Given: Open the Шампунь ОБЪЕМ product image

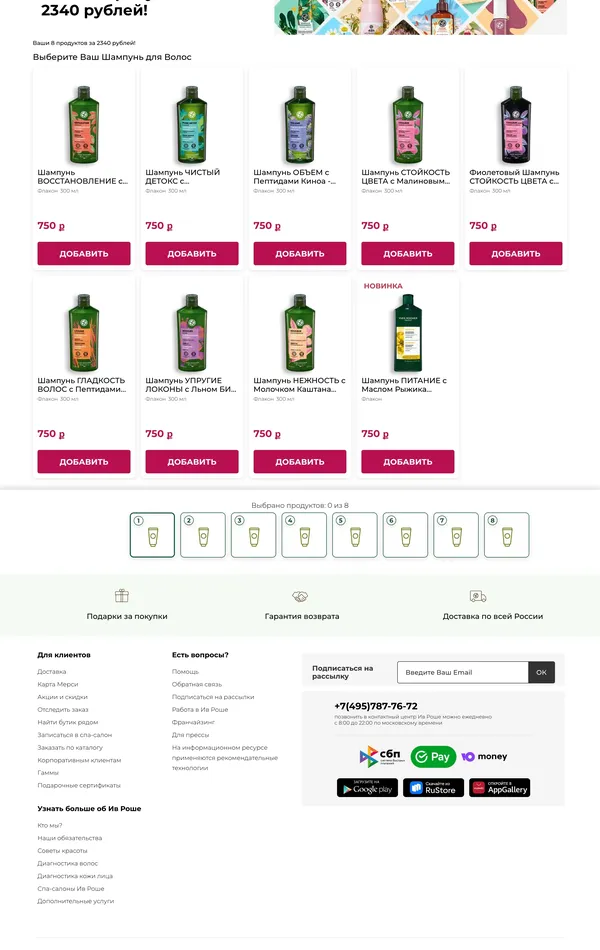Looking at the screenshot, I should [x=300, y=125].
